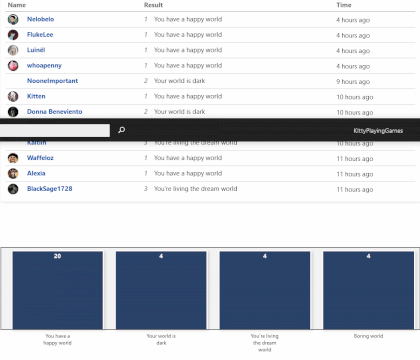Click the Result column header
Viewport: 420px width, 360px height.
[x=153, y=5]
